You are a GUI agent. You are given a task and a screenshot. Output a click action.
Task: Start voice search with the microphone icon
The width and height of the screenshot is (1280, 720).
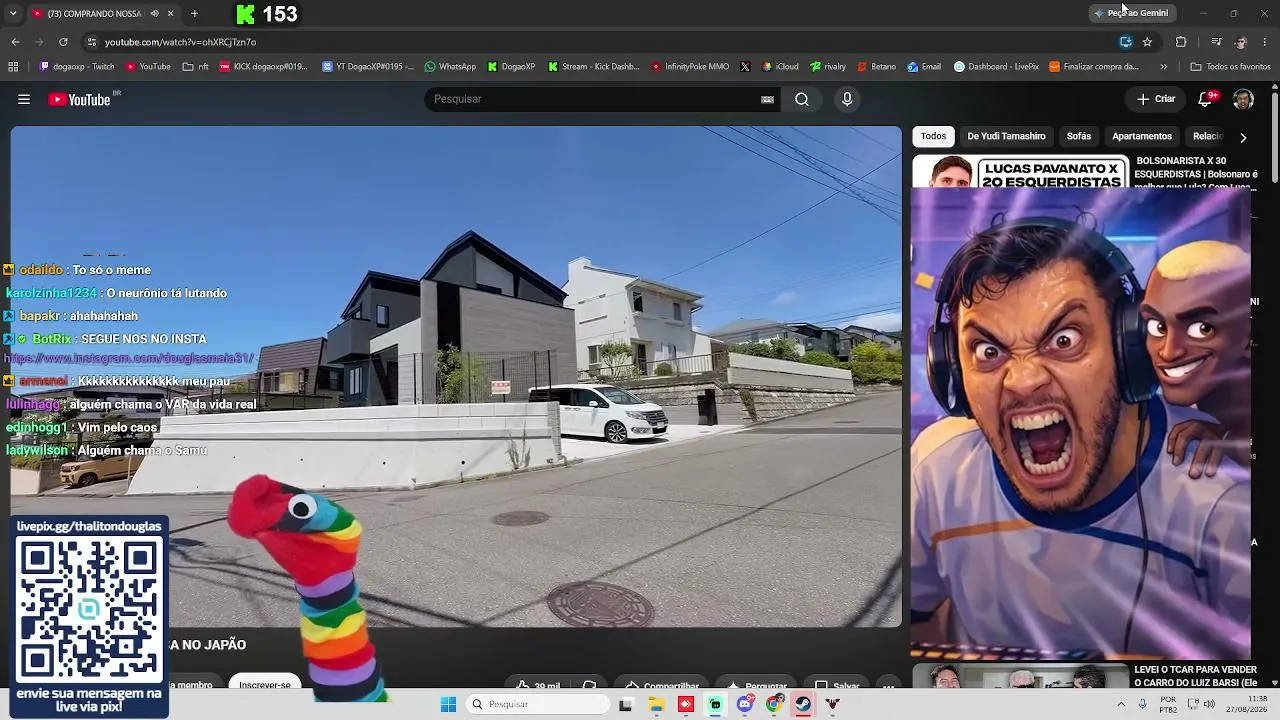click(847, 99)
